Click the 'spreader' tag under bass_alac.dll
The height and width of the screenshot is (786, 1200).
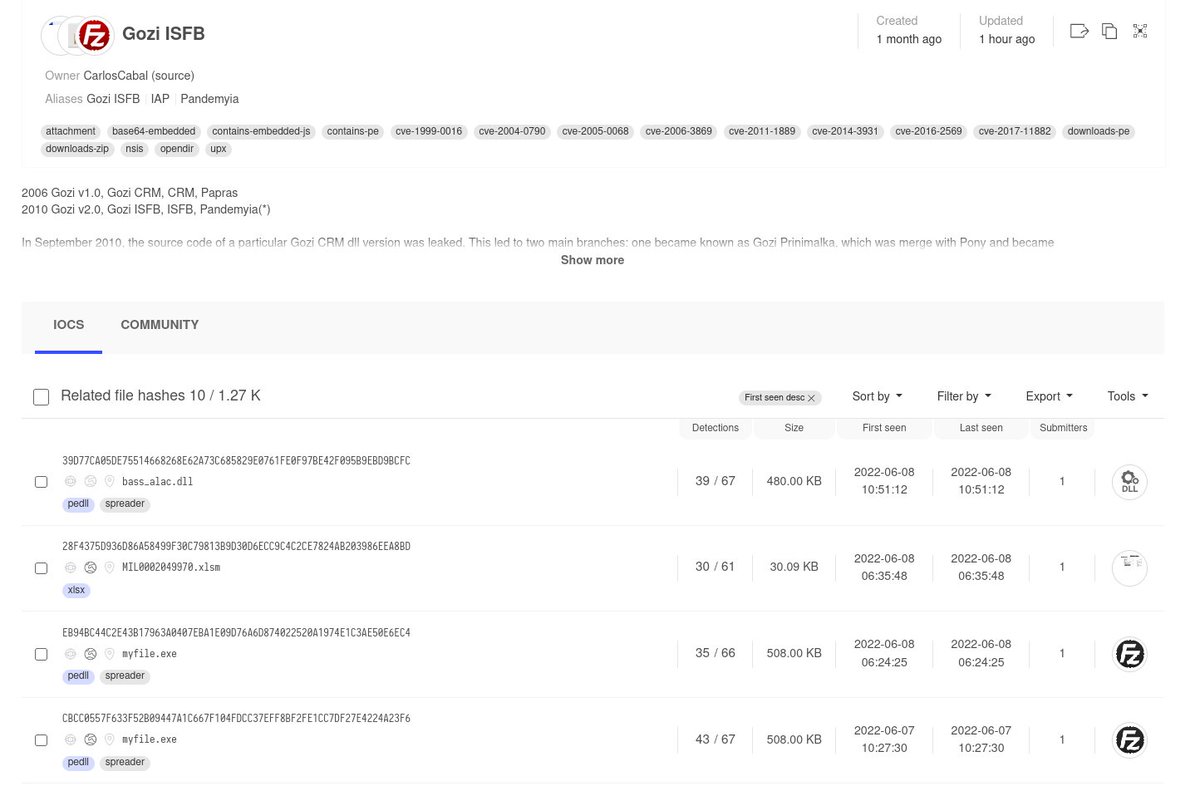[125, 504]
